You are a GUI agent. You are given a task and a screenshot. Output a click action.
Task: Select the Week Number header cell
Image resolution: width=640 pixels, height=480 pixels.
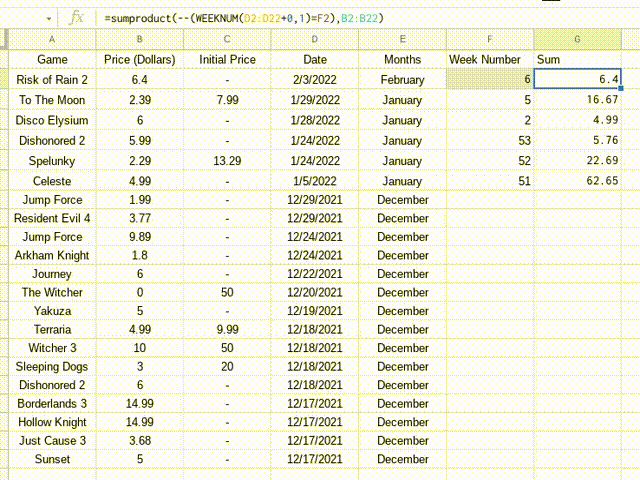click(490, 60)
